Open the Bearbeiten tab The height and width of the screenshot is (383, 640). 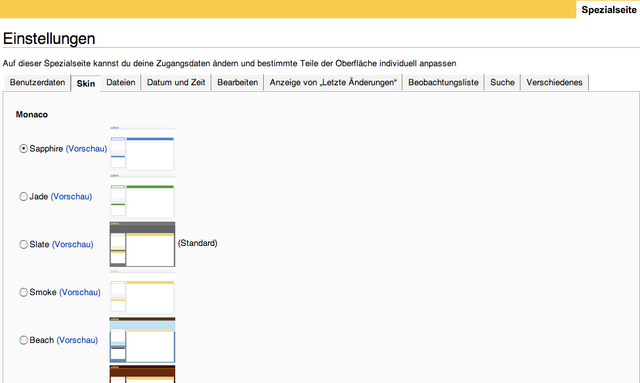pyautogui.click(x=238, y=82)
